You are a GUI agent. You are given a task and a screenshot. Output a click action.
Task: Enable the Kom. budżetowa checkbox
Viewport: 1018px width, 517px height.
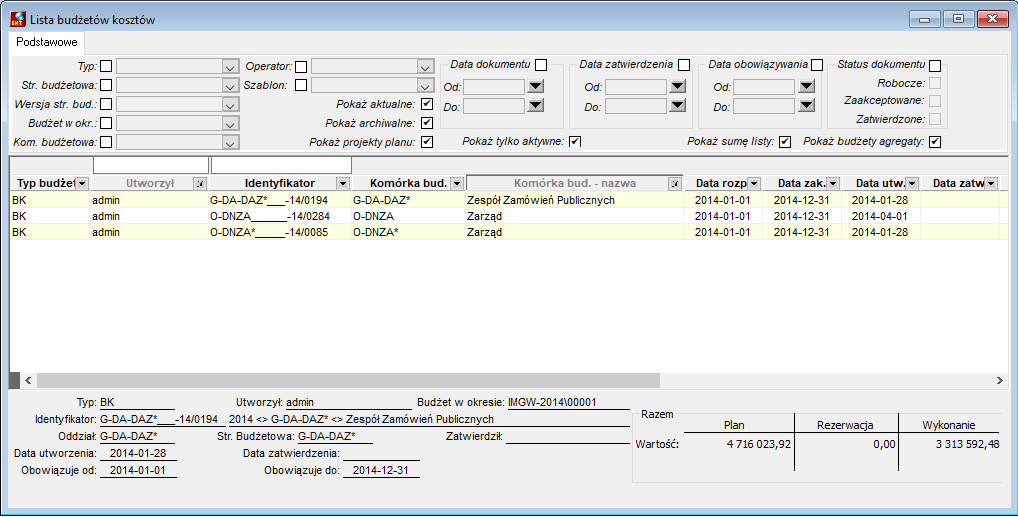[106, 142]
